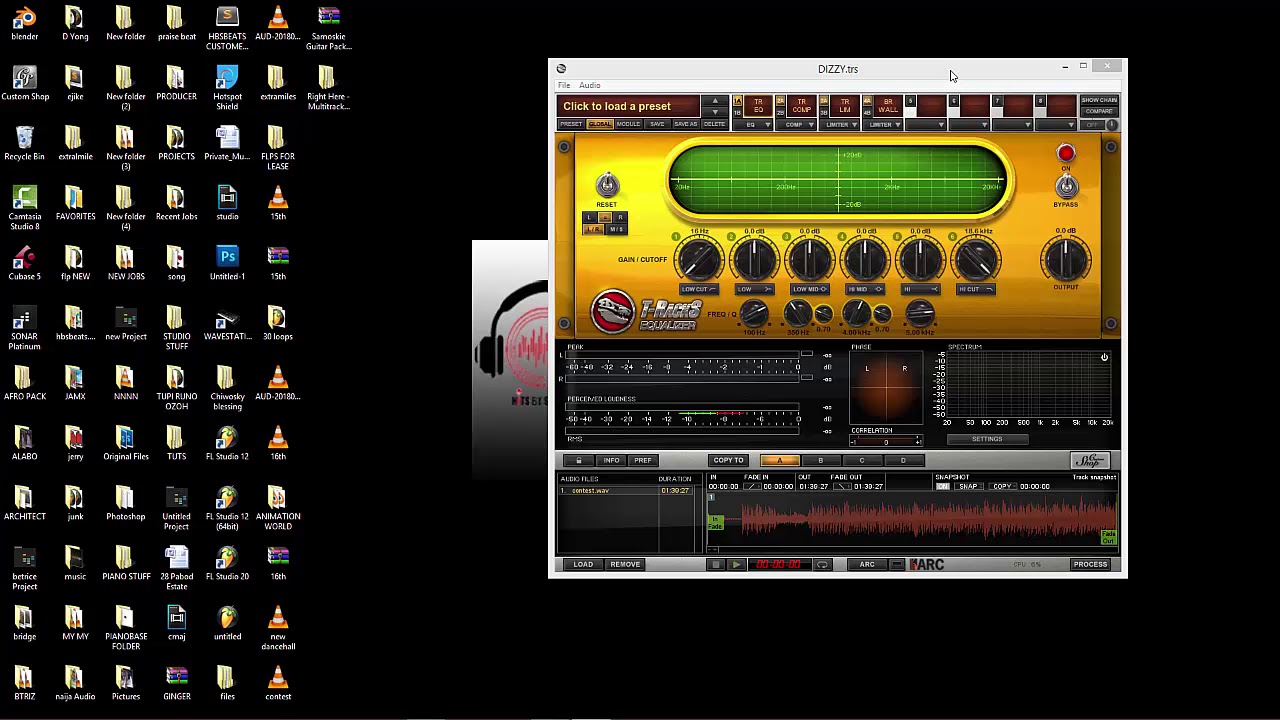This screenshot has height=720, width=1280.
Task: Open the Custom Shop desktop shortcut
Action: [24, 83]
